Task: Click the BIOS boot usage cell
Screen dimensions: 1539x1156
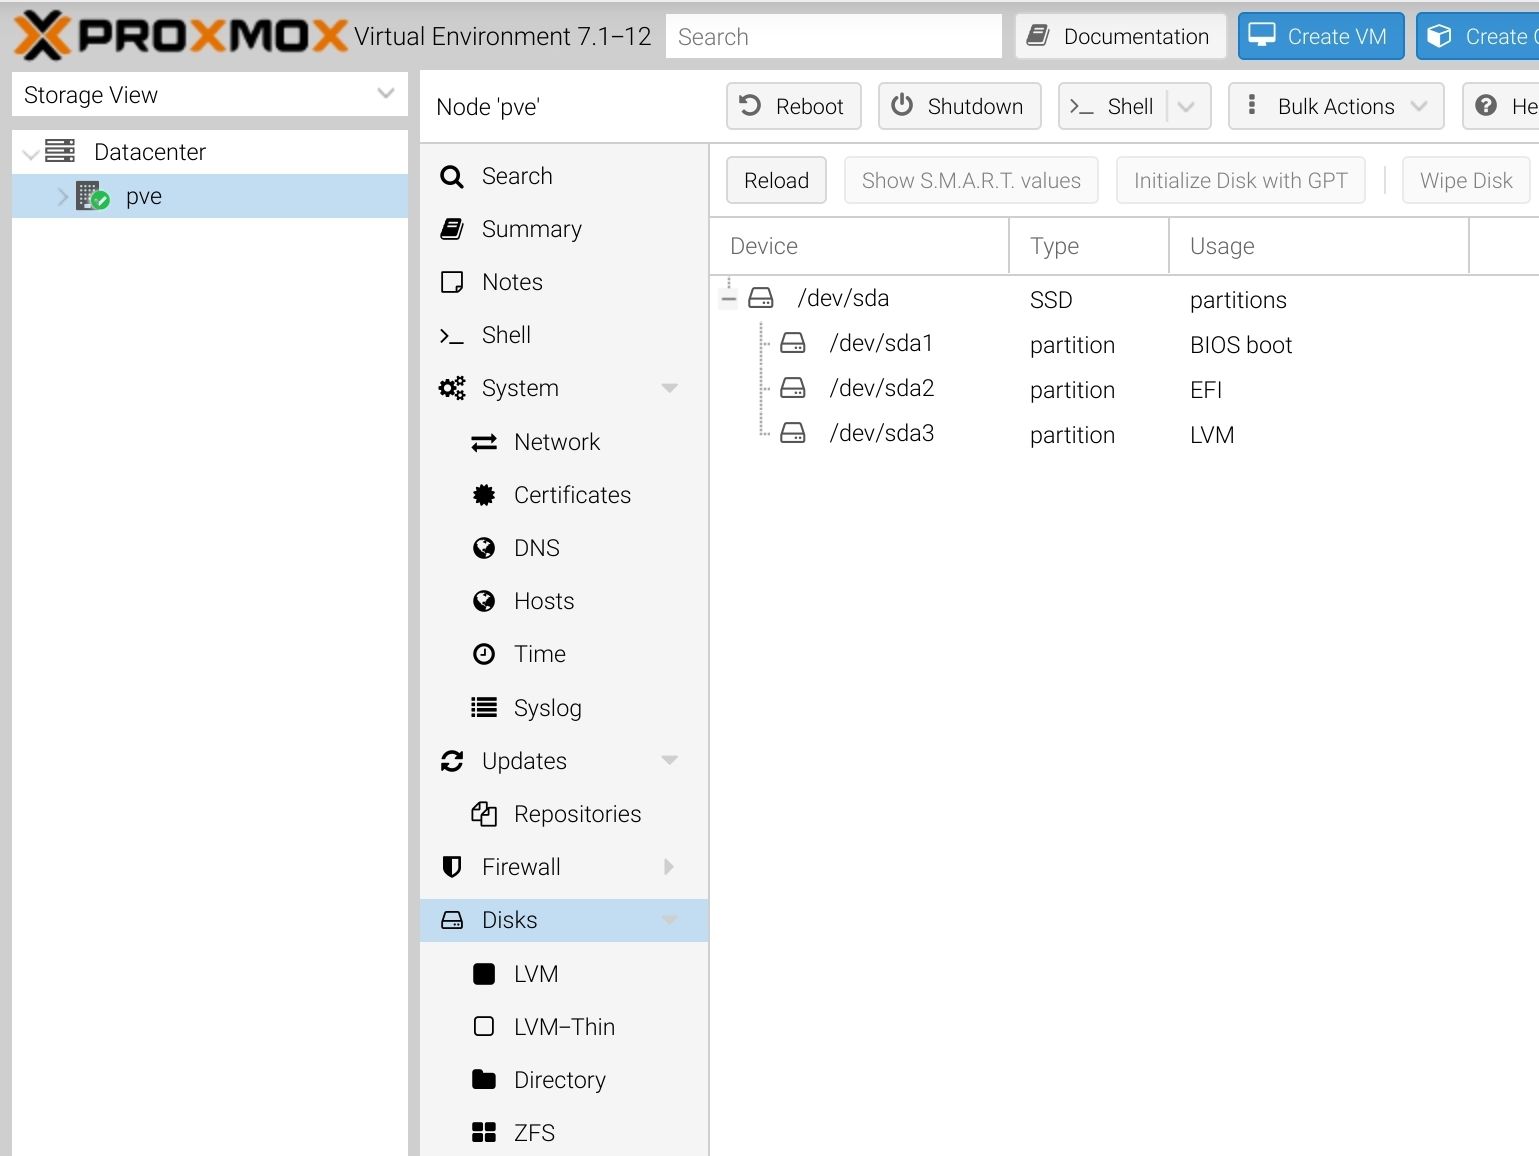Action: pos(1241,345)
